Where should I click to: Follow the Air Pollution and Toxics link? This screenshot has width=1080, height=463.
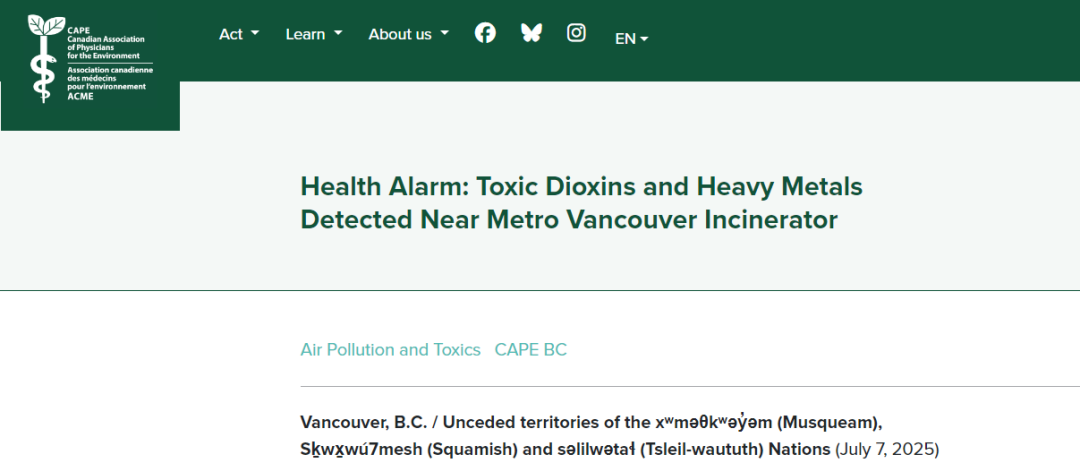391,349
